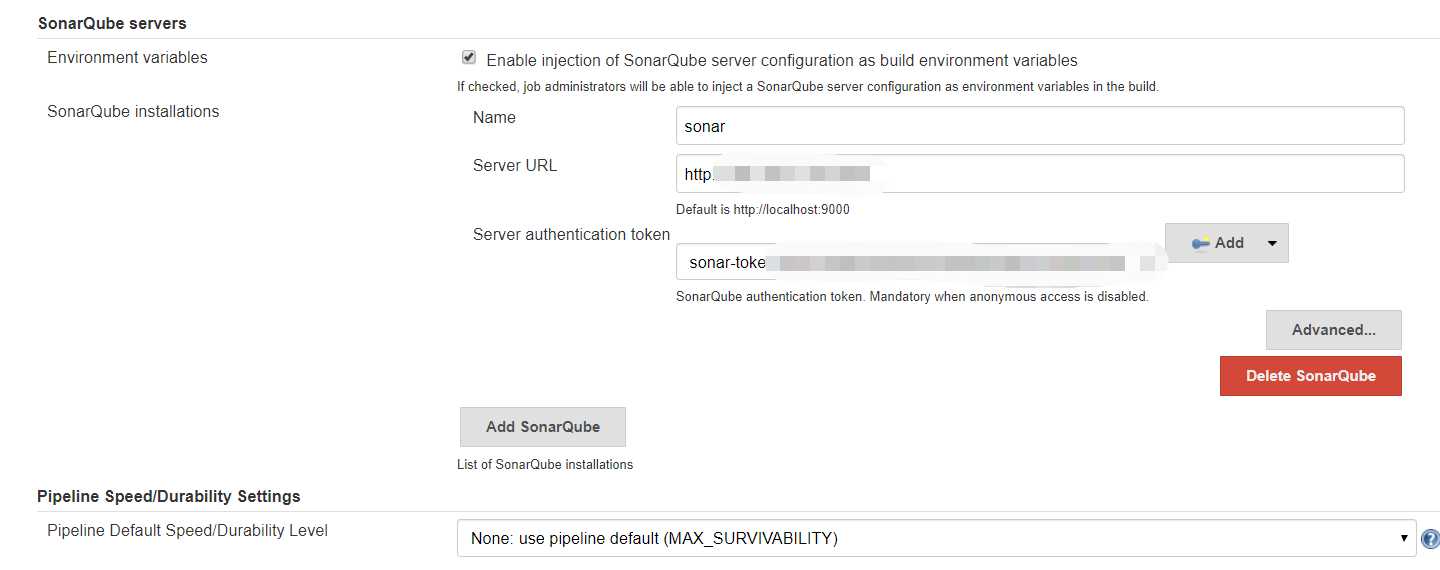Click the Mandatory when anonymous access disabled hint
The image size is (1440, 570).
[x=912, y=297]
